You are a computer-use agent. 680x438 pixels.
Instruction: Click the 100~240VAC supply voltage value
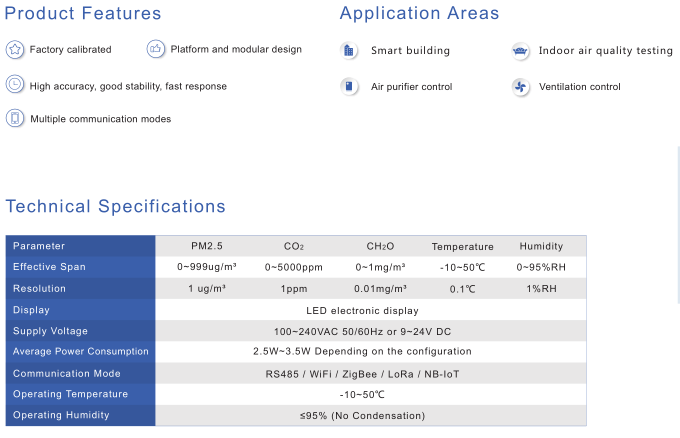362,332
